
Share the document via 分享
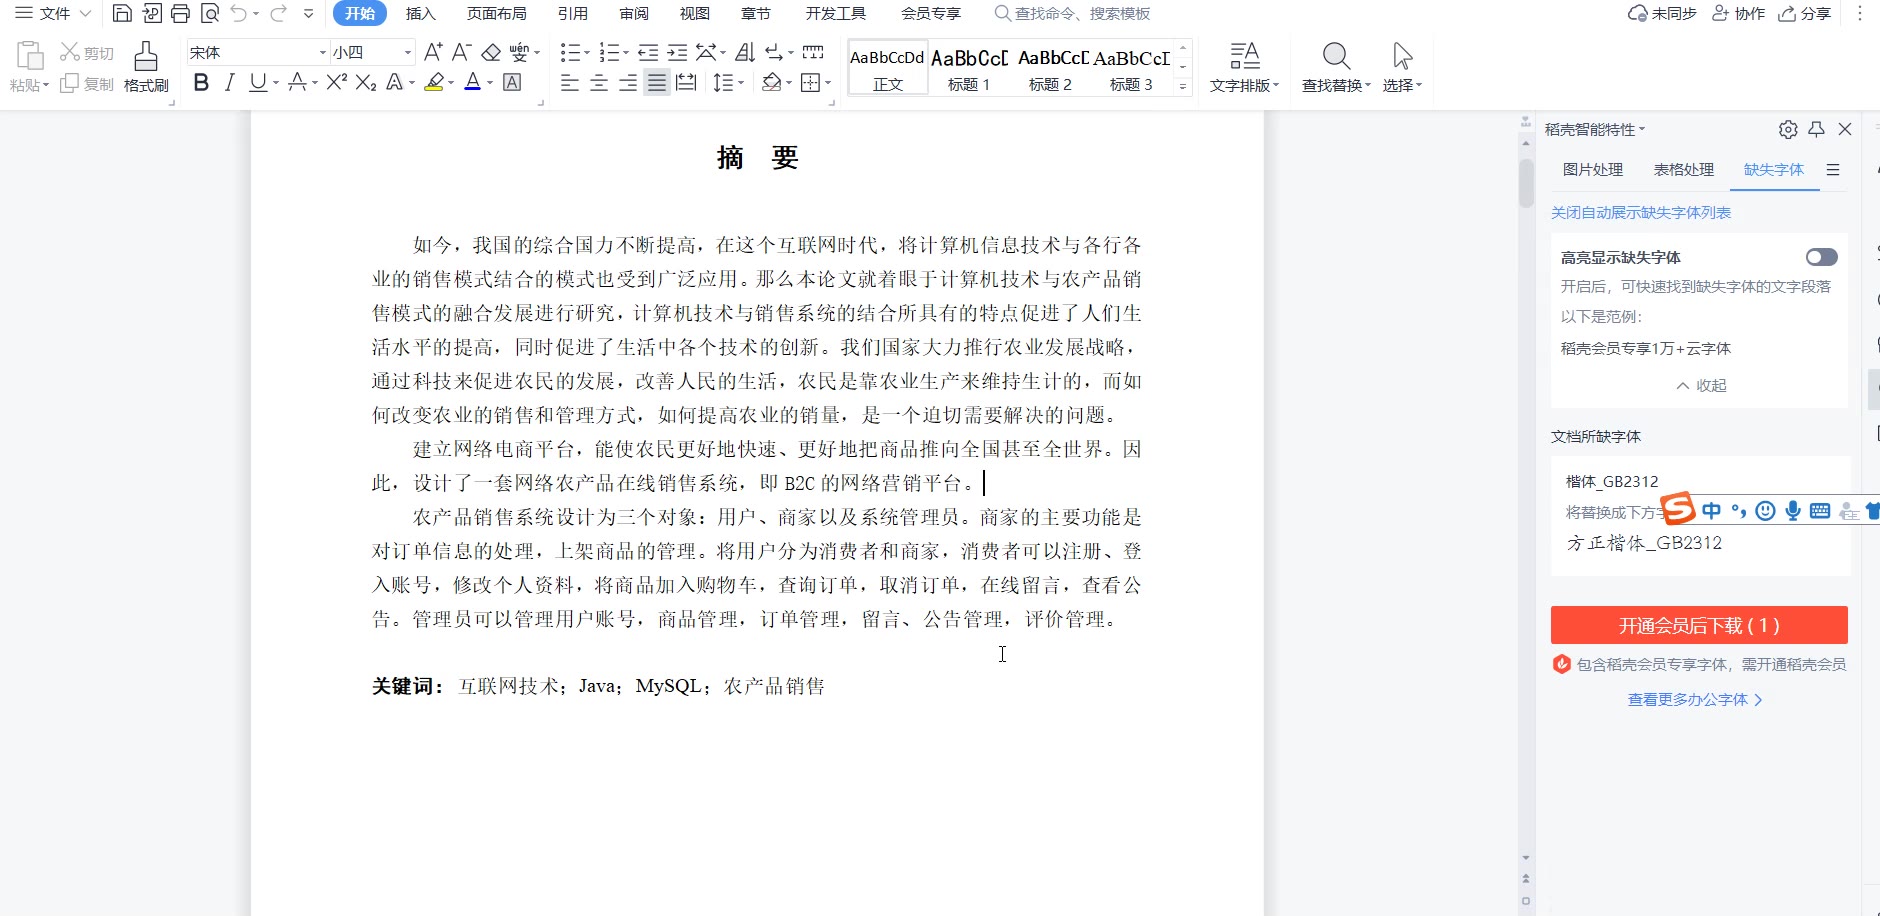point(1805,13)
